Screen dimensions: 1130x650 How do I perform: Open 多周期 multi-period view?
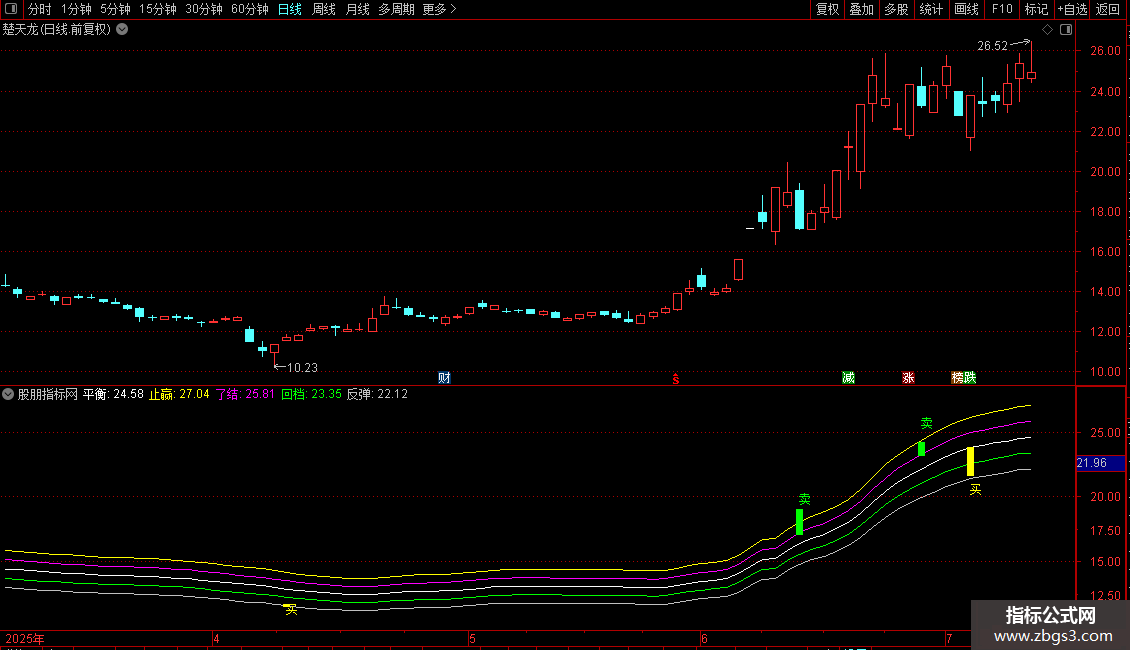(x=396, y=9)
